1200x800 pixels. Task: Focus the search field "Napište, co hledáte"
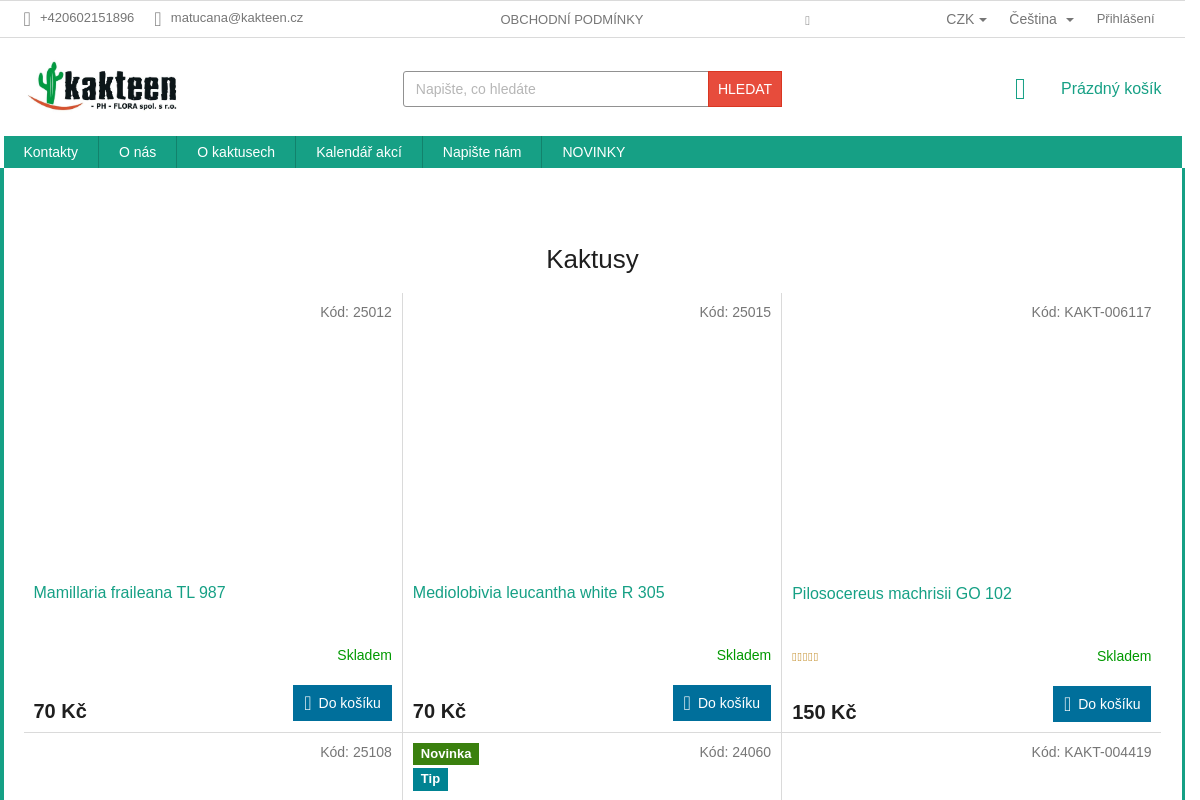tap(555, 89)
